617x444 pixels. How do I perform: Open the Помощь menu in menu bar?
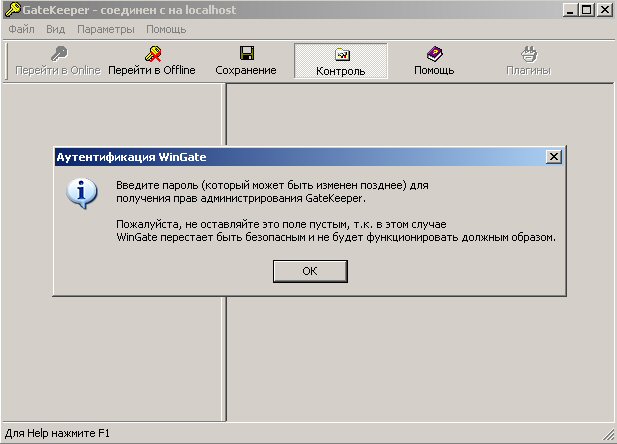click(x=166, y=29)
